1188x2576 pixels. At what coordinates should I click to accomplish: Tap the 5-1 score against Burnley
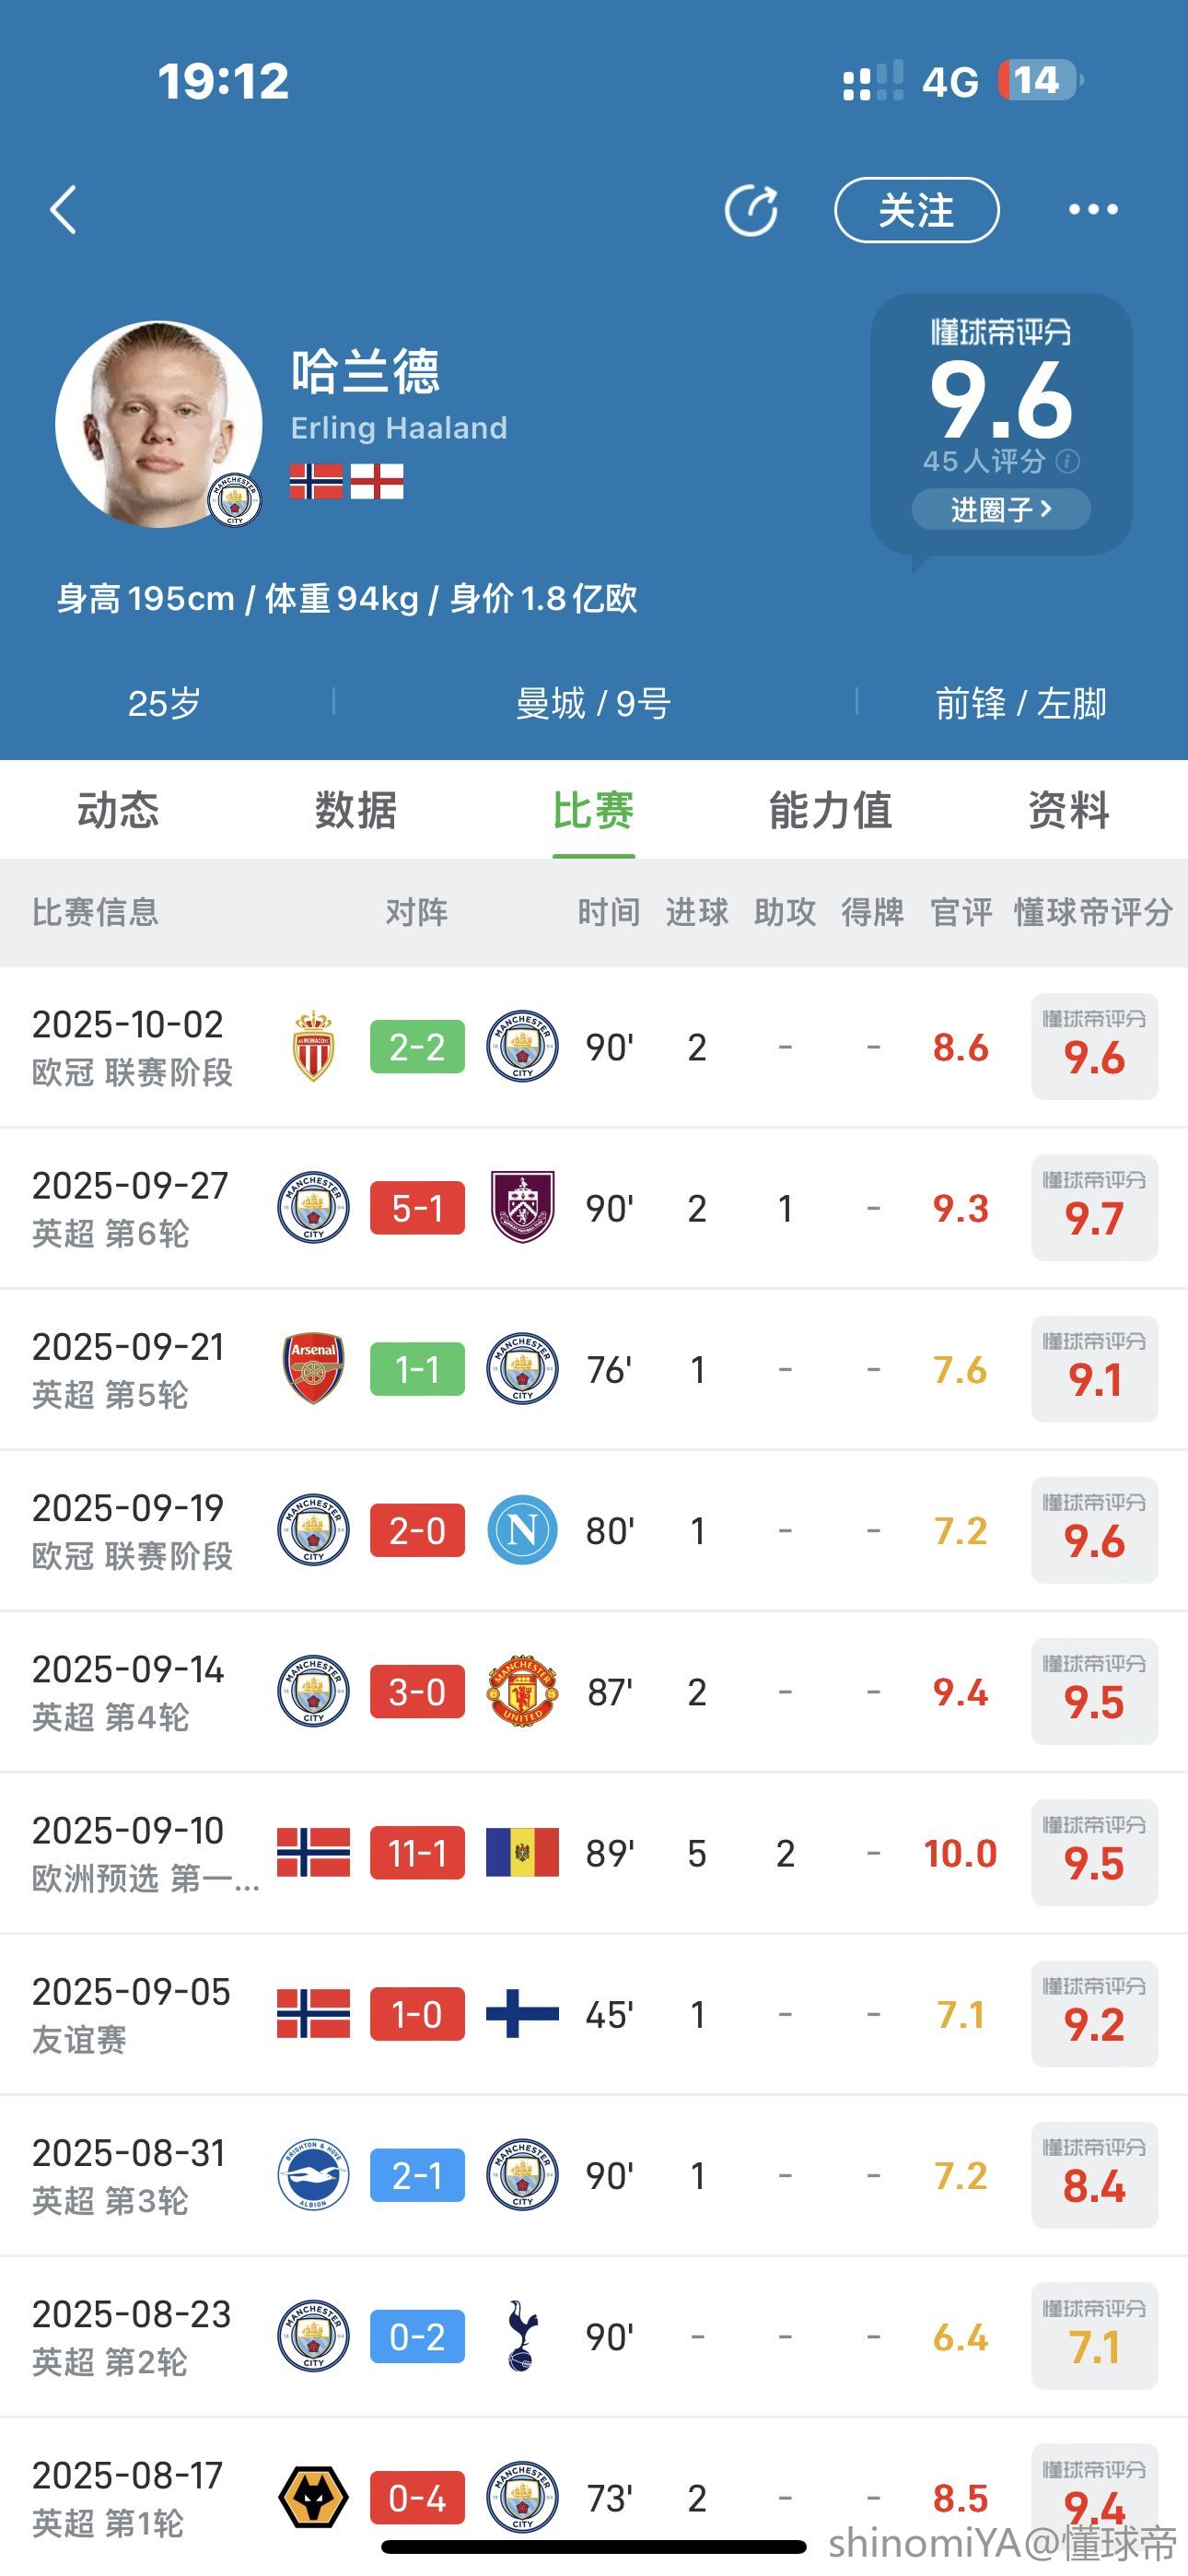click(x=417, y=1208)
